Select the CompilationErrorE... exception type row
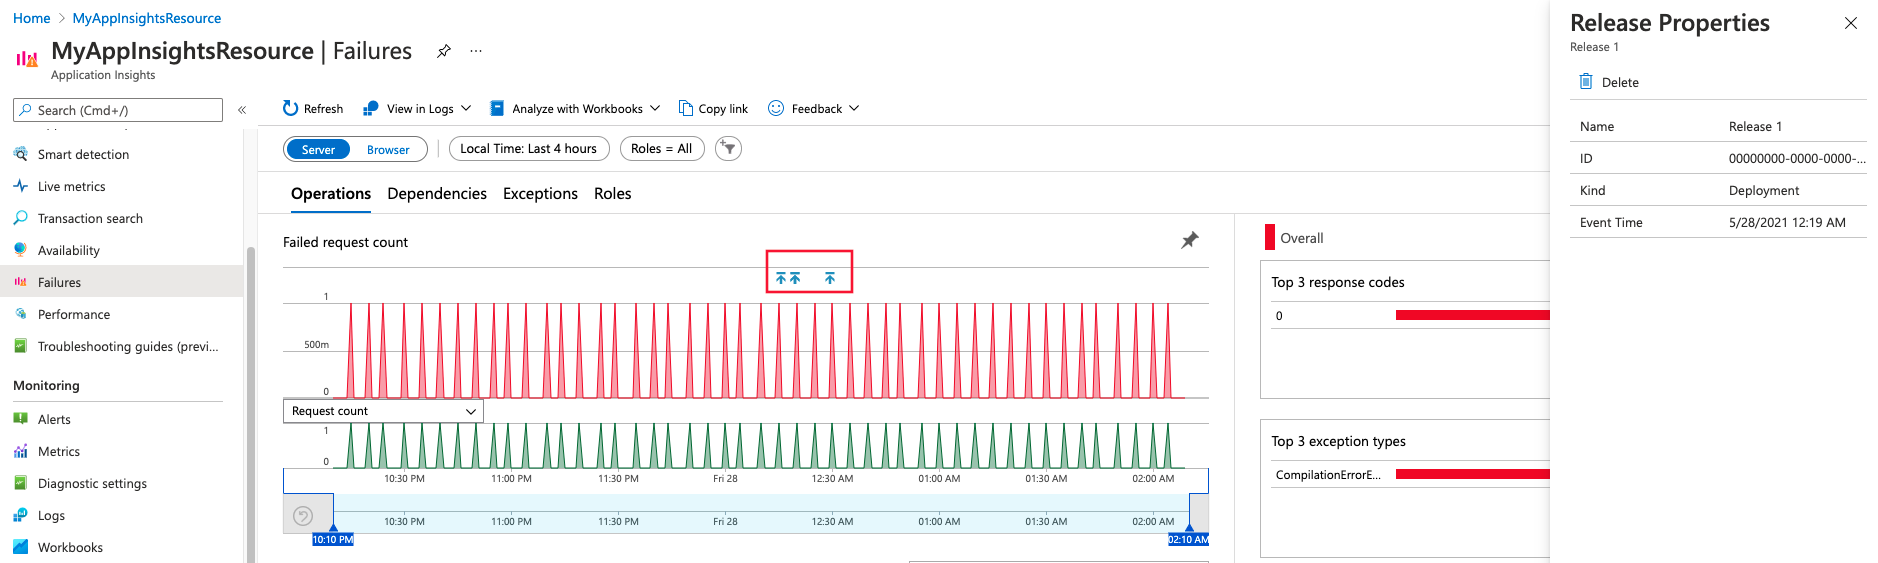1878x563 pixels. (x=1410, y=475)
